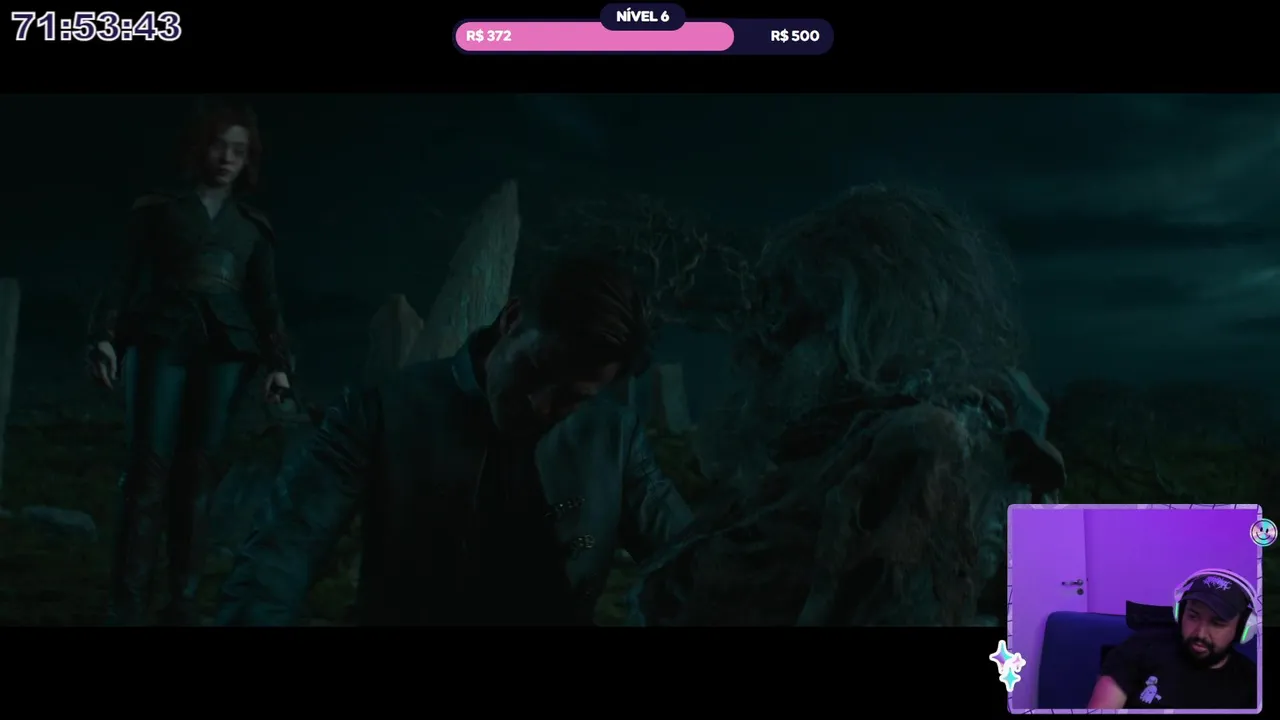The width and height of the screenshot is (1280, 720).
Task: Click the dark movie video frame
Action: 640,360
